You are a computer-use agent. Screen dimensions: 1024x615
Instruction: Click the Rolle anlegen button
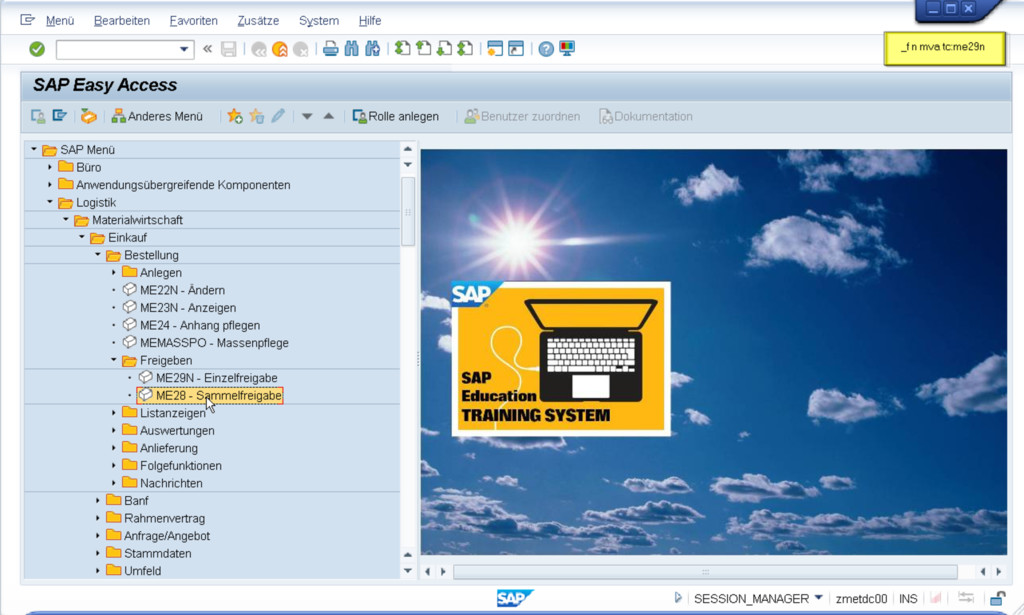click(395, 116)
